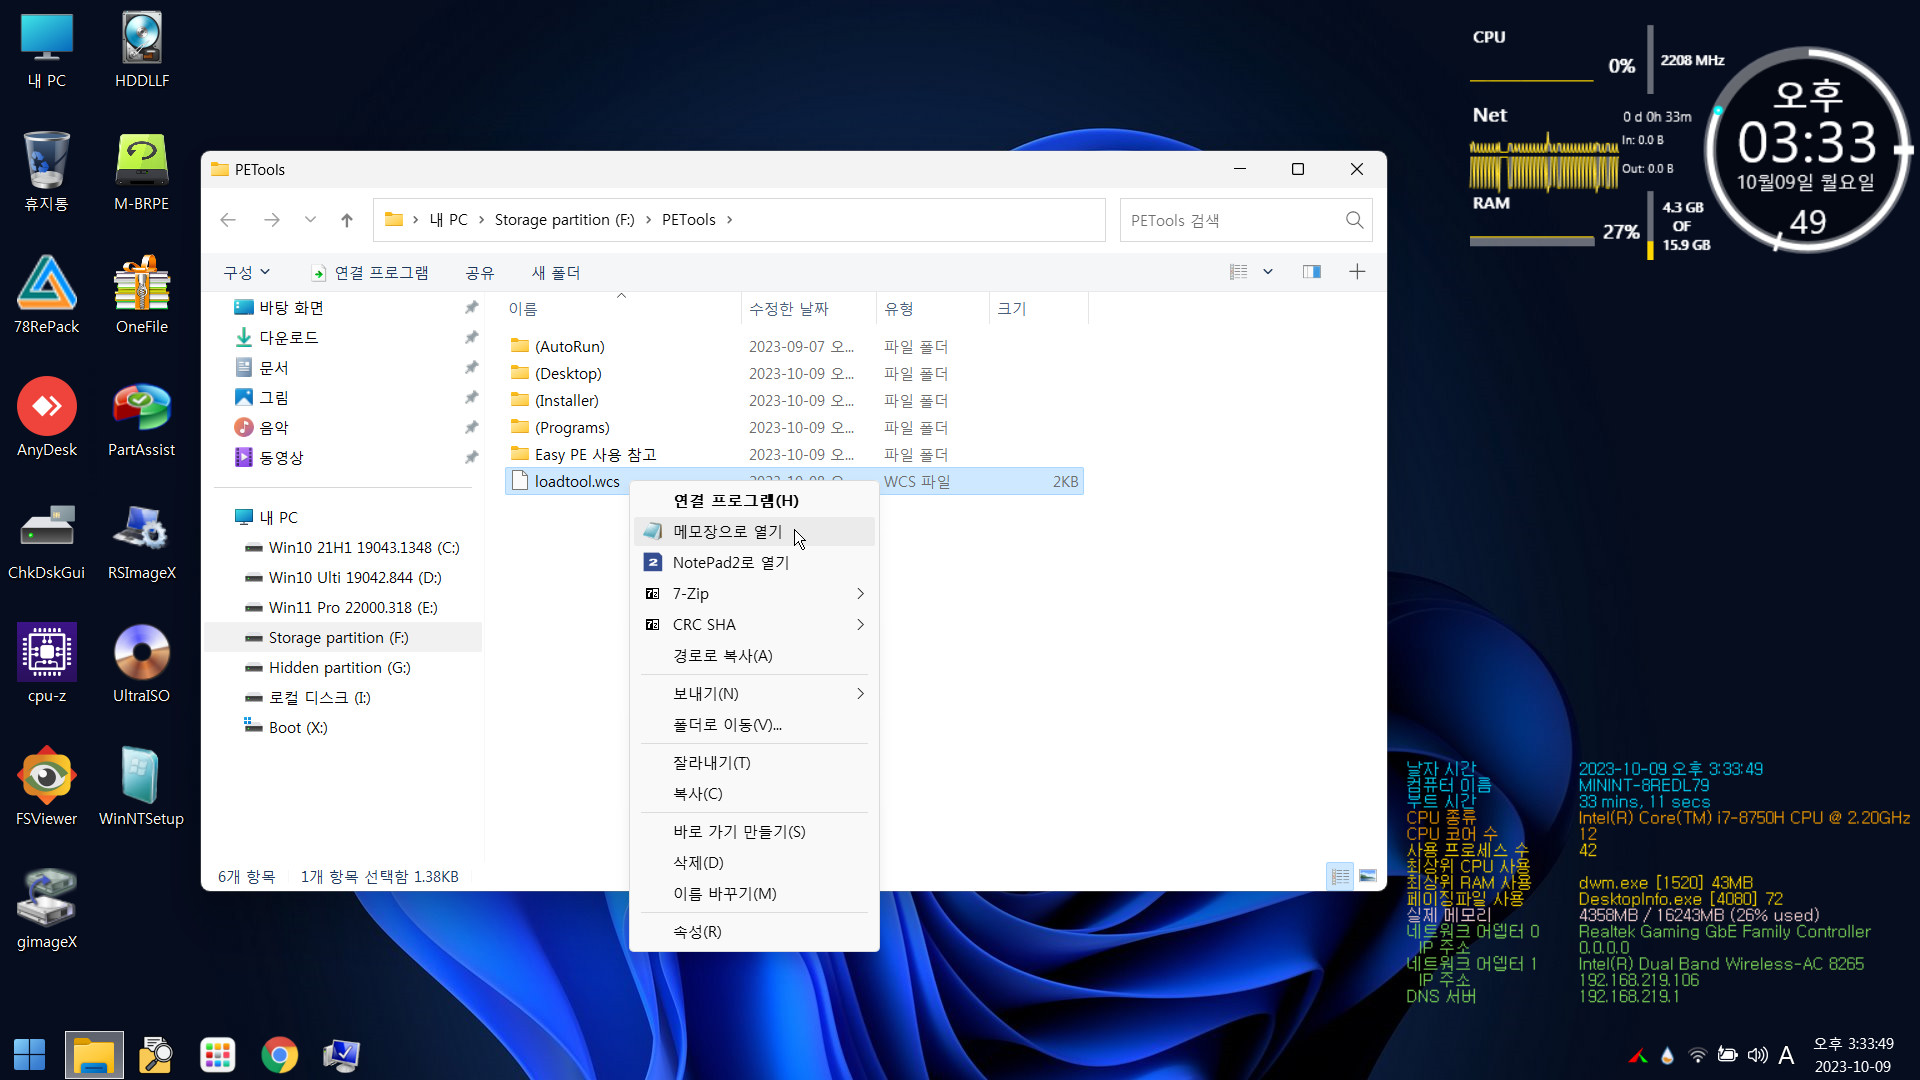Choose NotePad2로 열기 in context menu
The height and width of the screenshot is (1080, 1920).
(x=754, y=563)
